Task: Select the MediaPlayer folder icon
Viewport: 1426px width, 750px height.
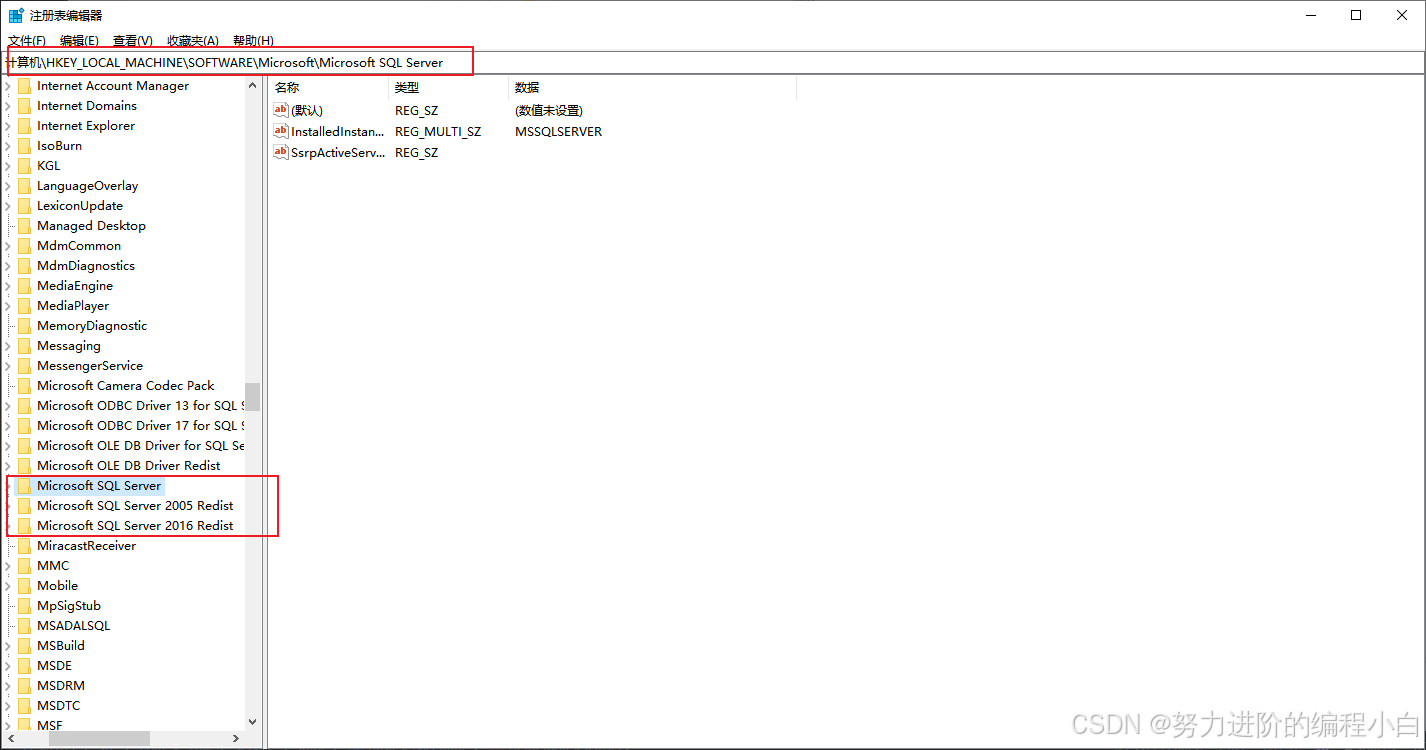Action: tap(25, 306)
